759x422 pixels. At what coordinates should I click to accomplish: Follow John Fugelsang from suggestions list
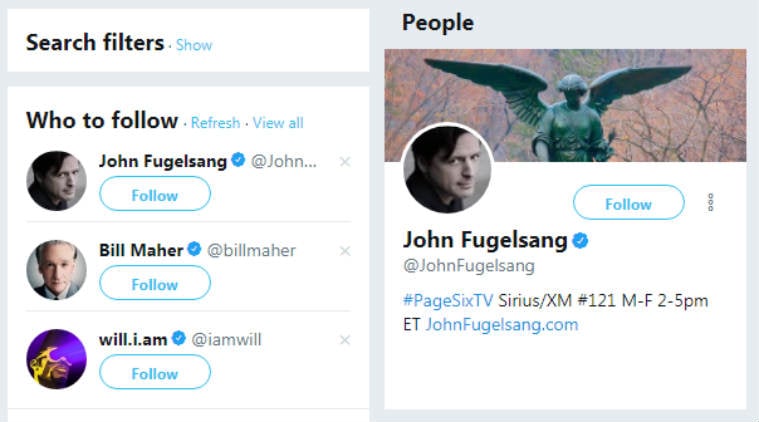(155, 195)
